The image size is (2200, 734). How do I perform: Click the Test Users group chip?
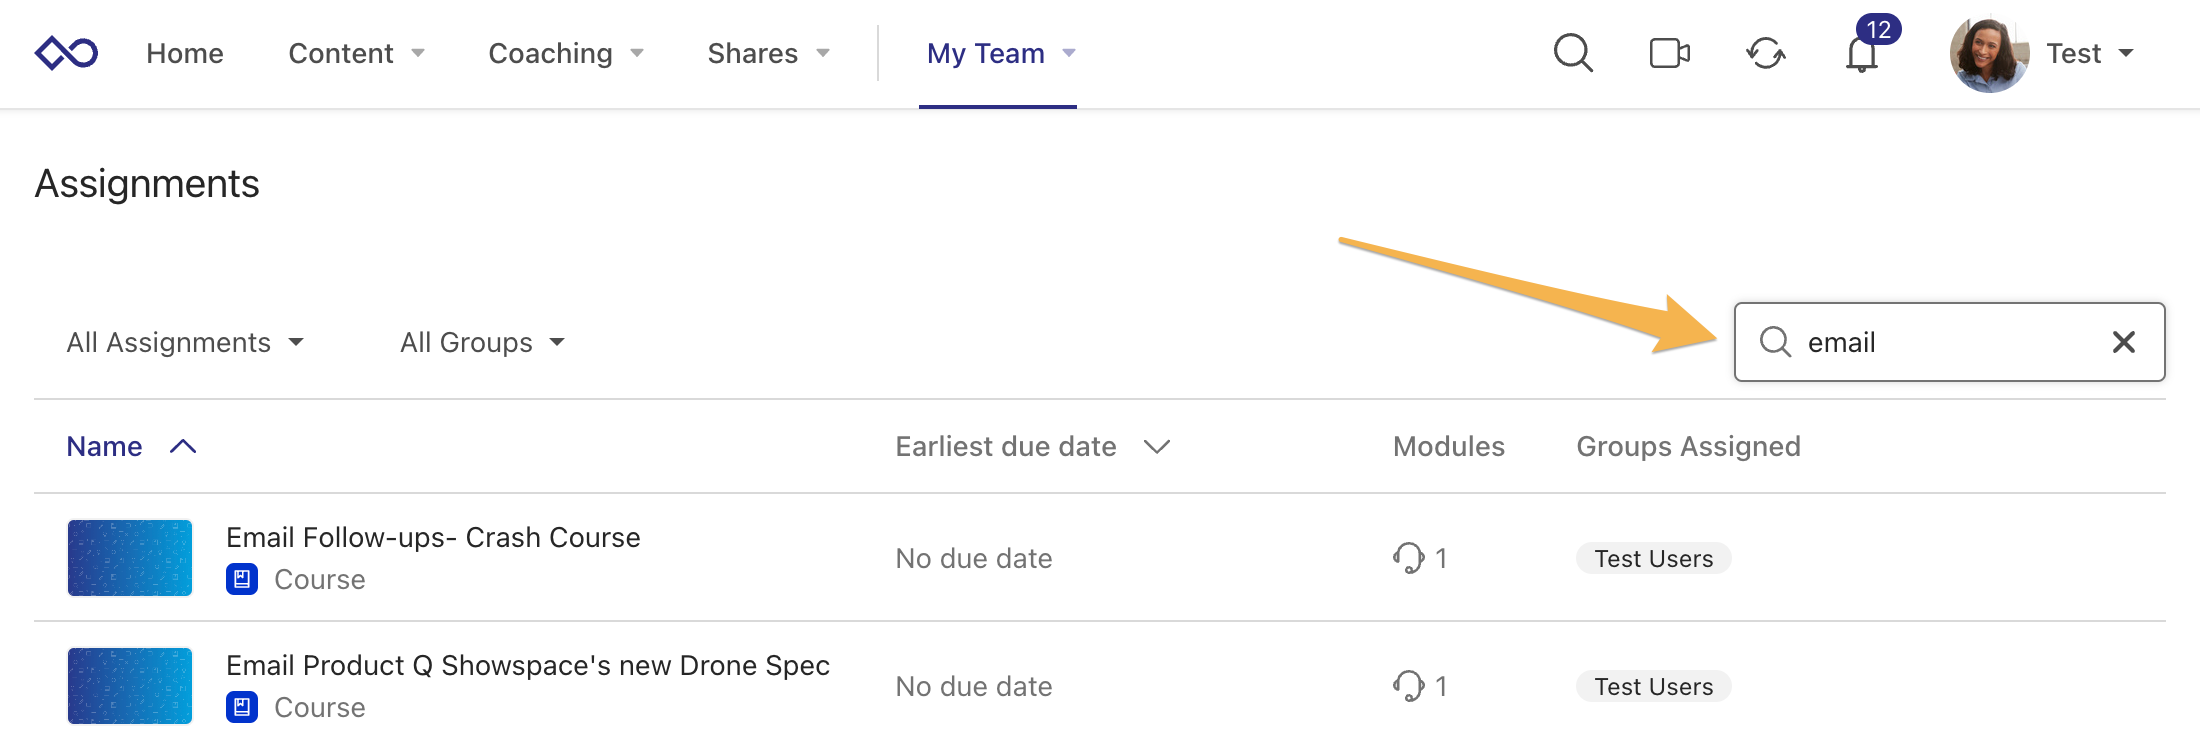click(x=1653, y=558)
